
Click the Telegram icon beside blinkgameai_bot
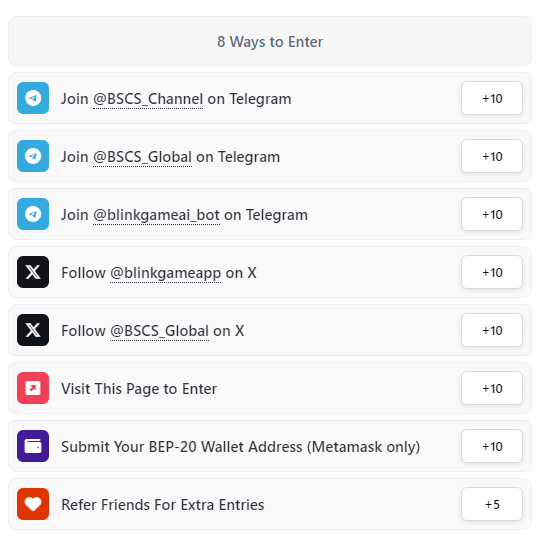click(33, 214)
